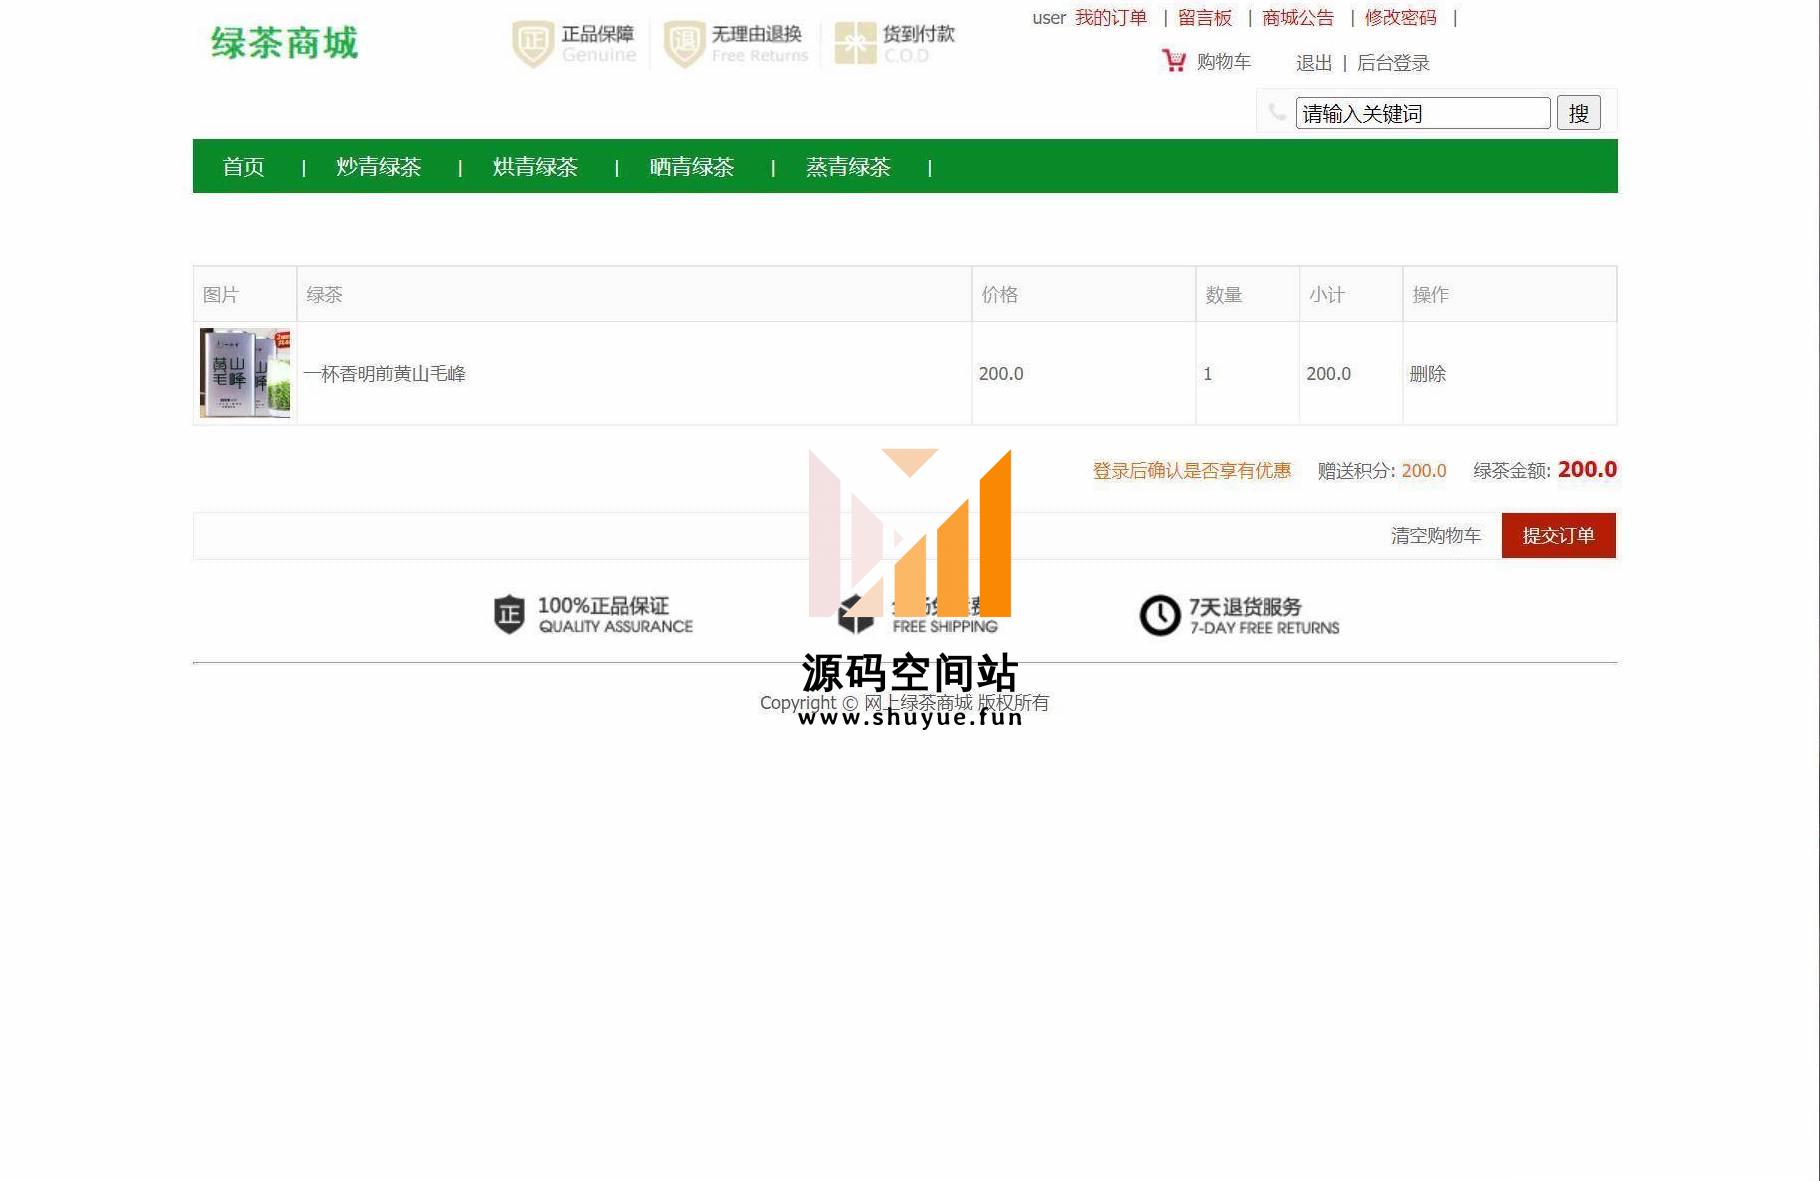Click the free shipping box icon
The width and height of the screenshot is (1820, 1181).
[x=856, y=616]
